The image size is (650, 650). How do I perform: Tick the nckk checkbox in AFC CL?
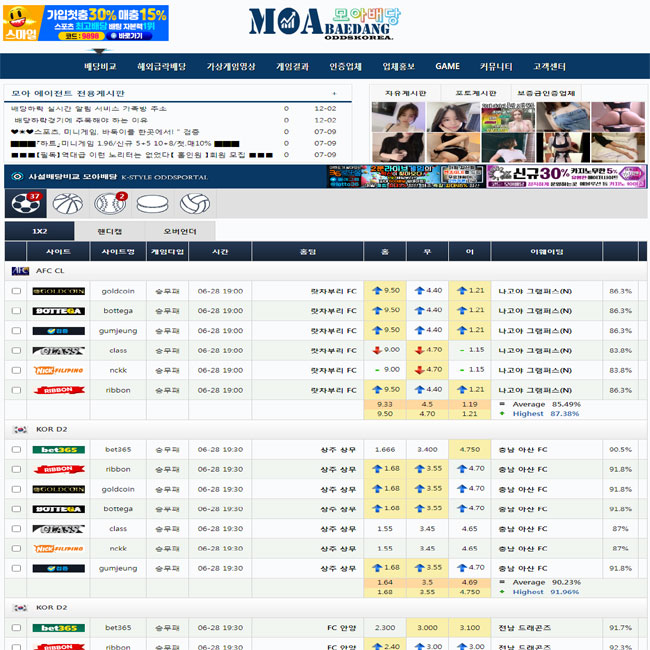[16, 370]
